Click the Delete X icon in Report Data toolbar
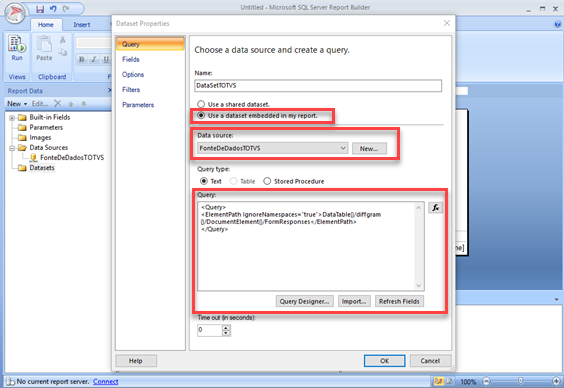The width and height of the screenshot is (564, 388). click(58, 104)
